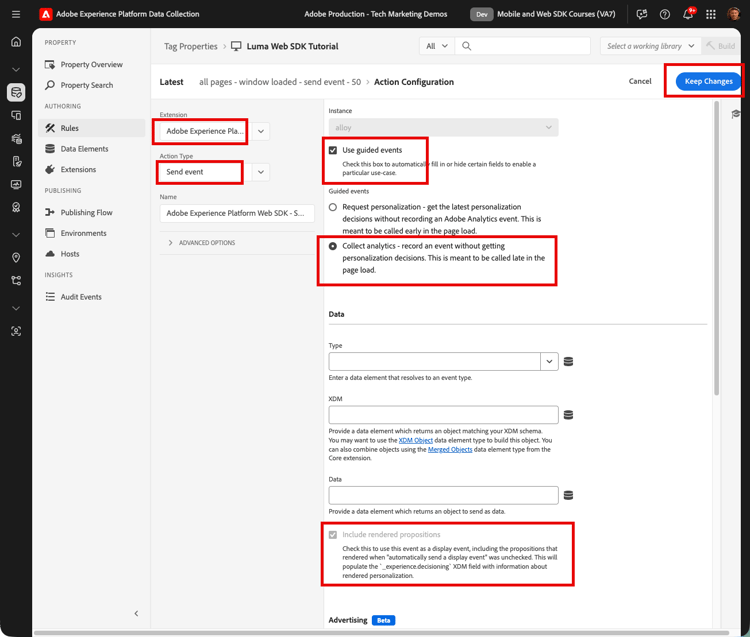
Task: Open data element picker for Data field
Action: coord(568,495)
